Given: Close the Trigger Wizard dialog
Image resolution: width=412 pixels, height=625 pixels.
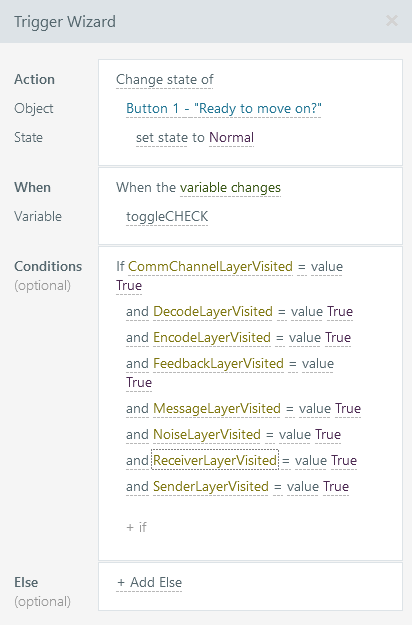Looking at the screenshot, I should pos(392,20).
